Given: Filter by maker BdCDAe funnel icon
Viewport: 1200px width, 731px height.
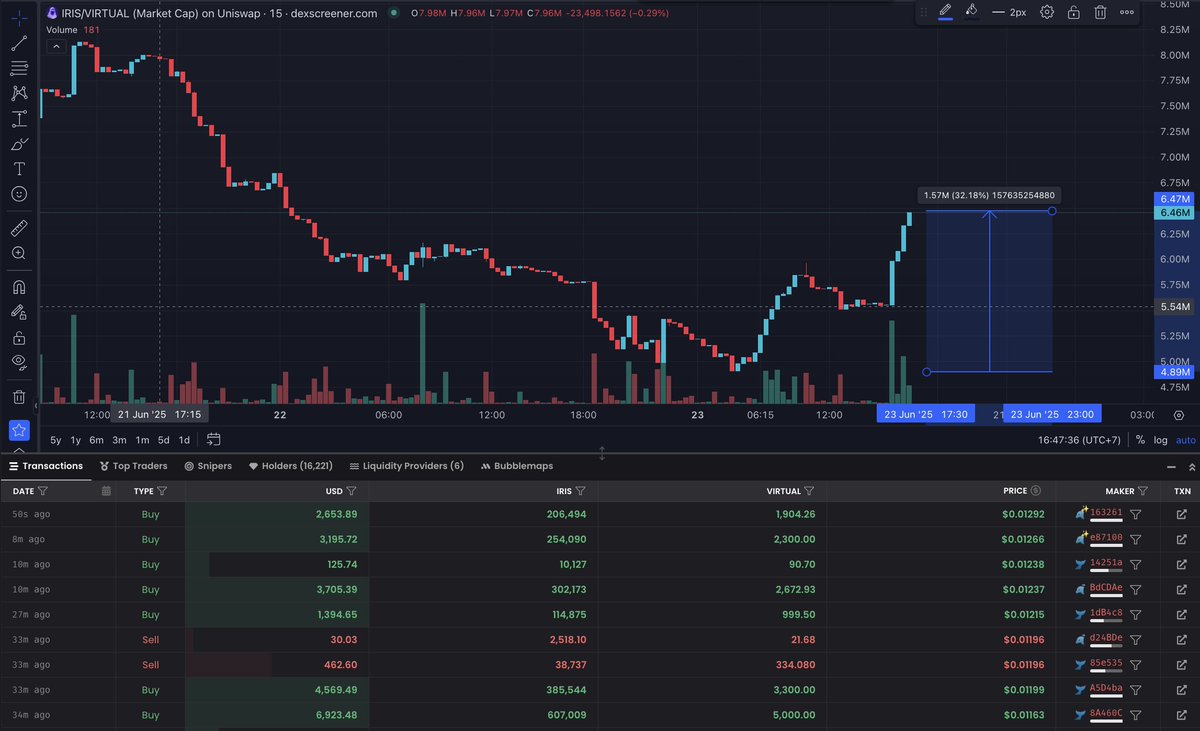Looking at the screenshot, I should tap(1135, 589).
